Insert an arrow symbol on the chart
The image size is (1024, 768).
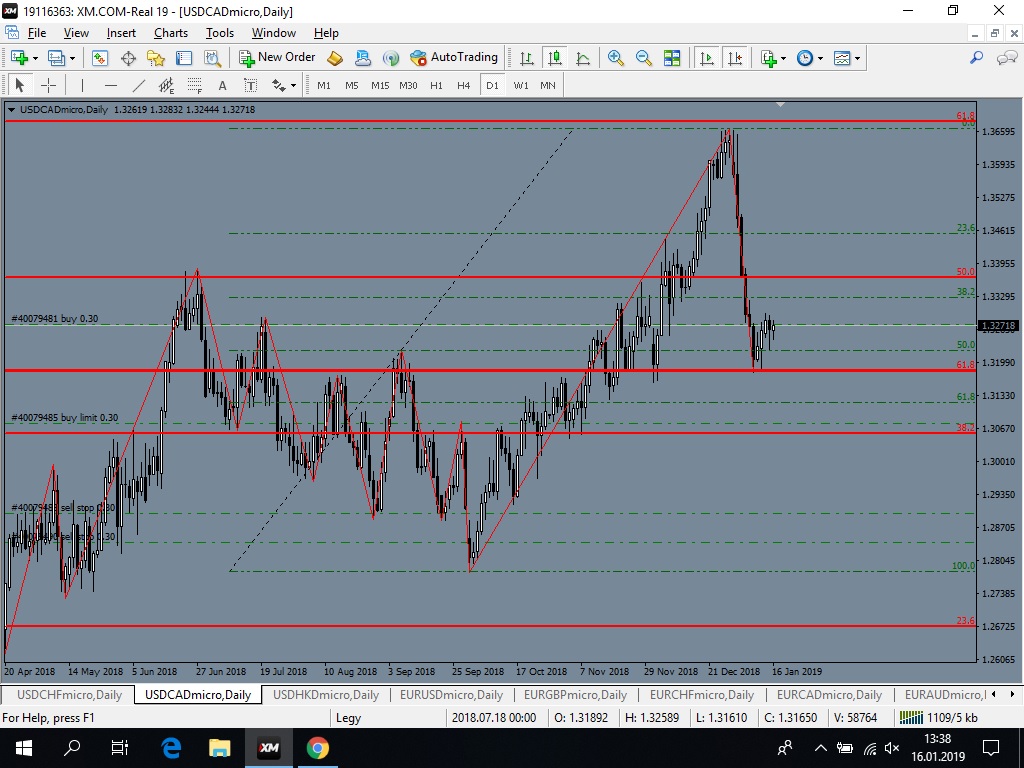(x=279, y=86)
